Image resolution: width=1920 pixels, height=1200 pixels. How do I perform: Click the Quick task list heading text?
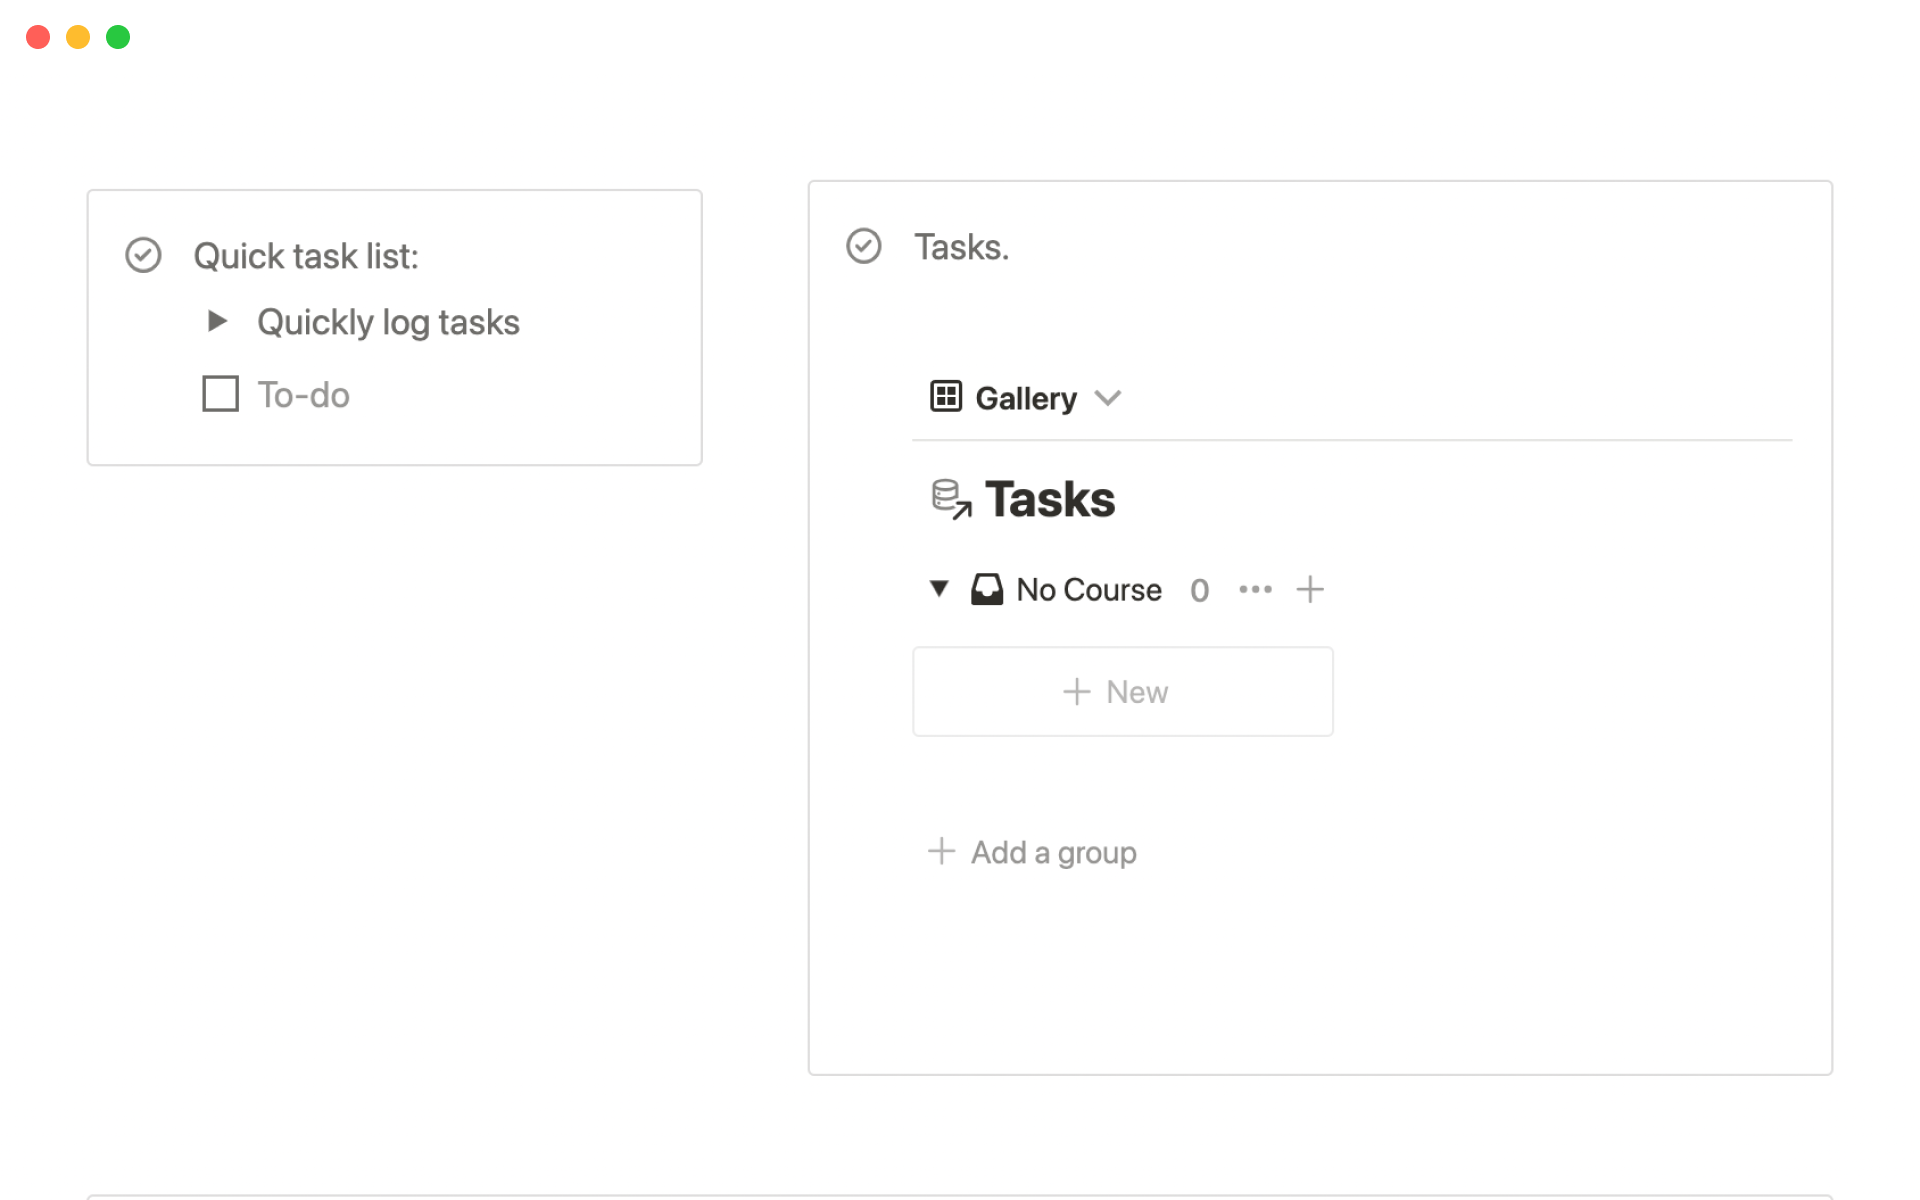[x=306, y=256]
